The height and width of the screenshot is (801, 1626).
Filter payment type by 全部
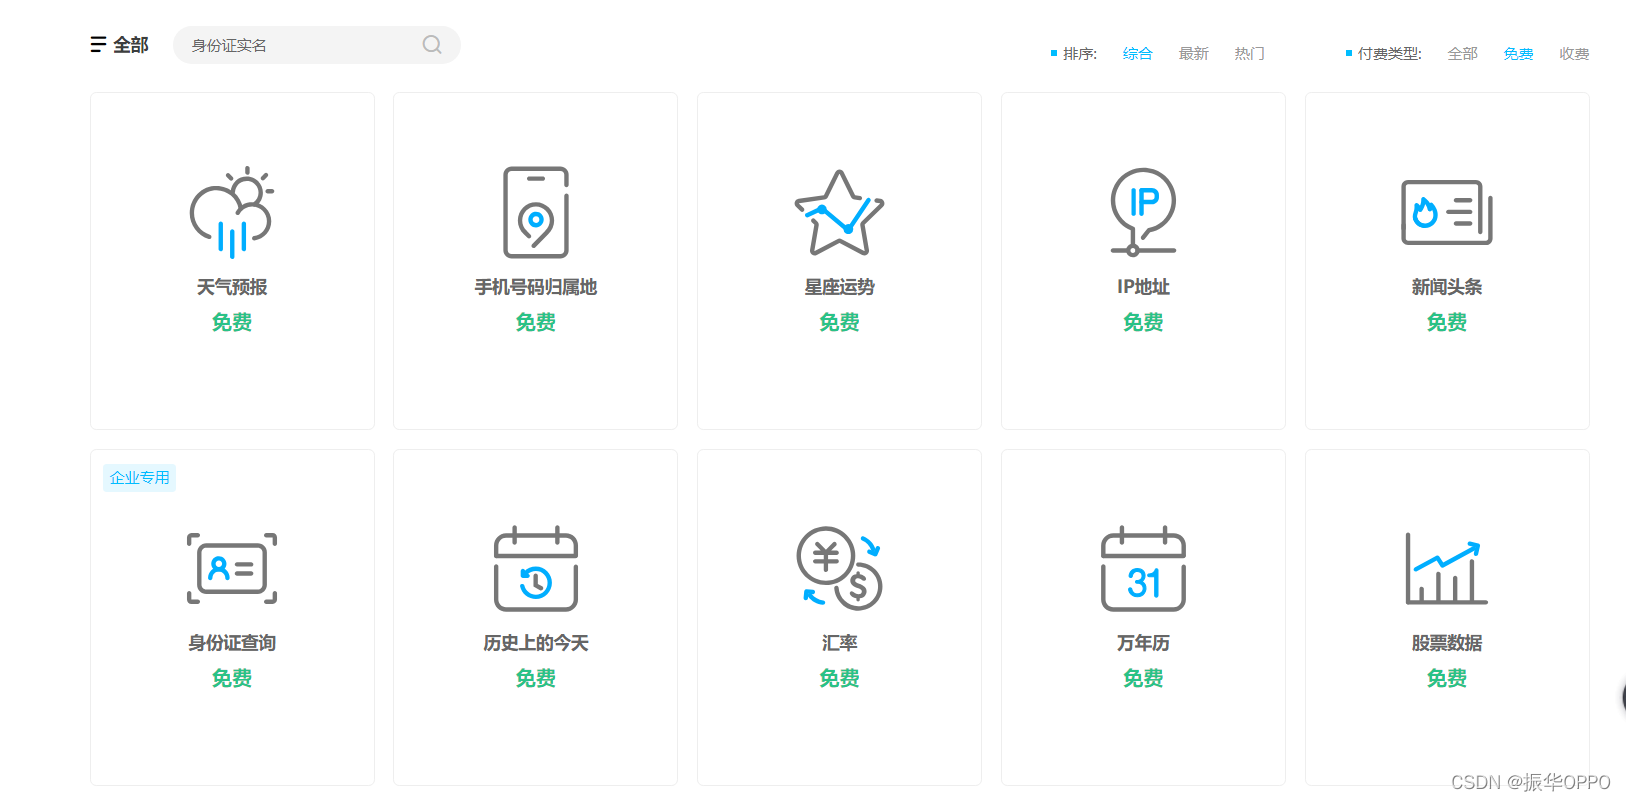(x=1463, y=54)
